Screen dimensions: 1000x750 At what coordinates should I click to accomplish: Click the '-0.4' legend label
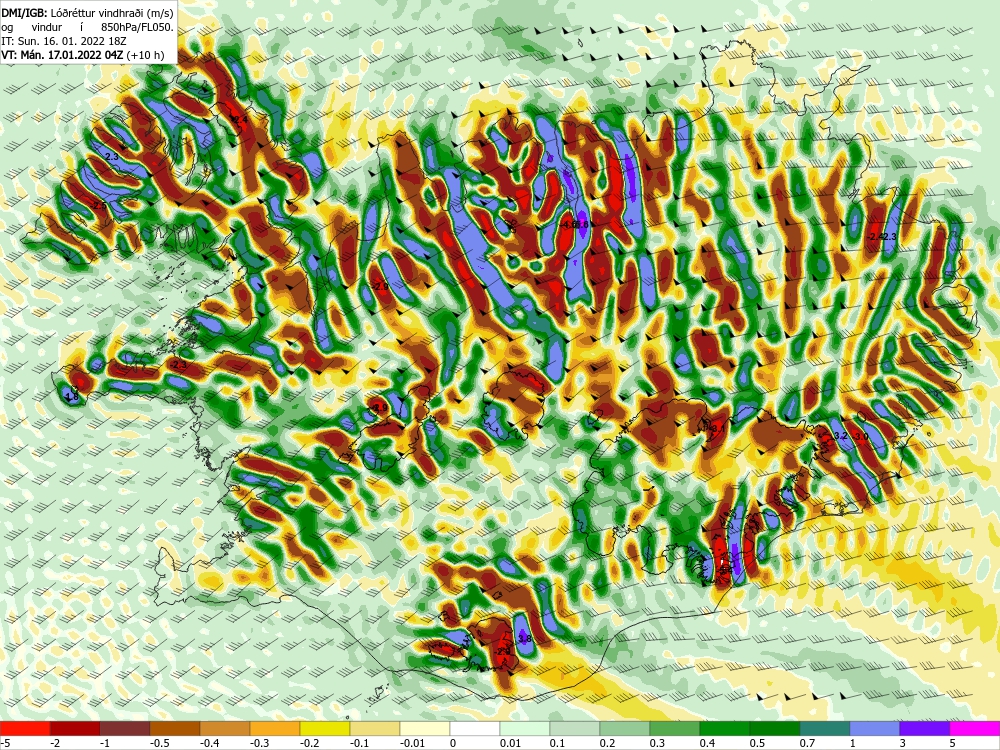(208, 743)
